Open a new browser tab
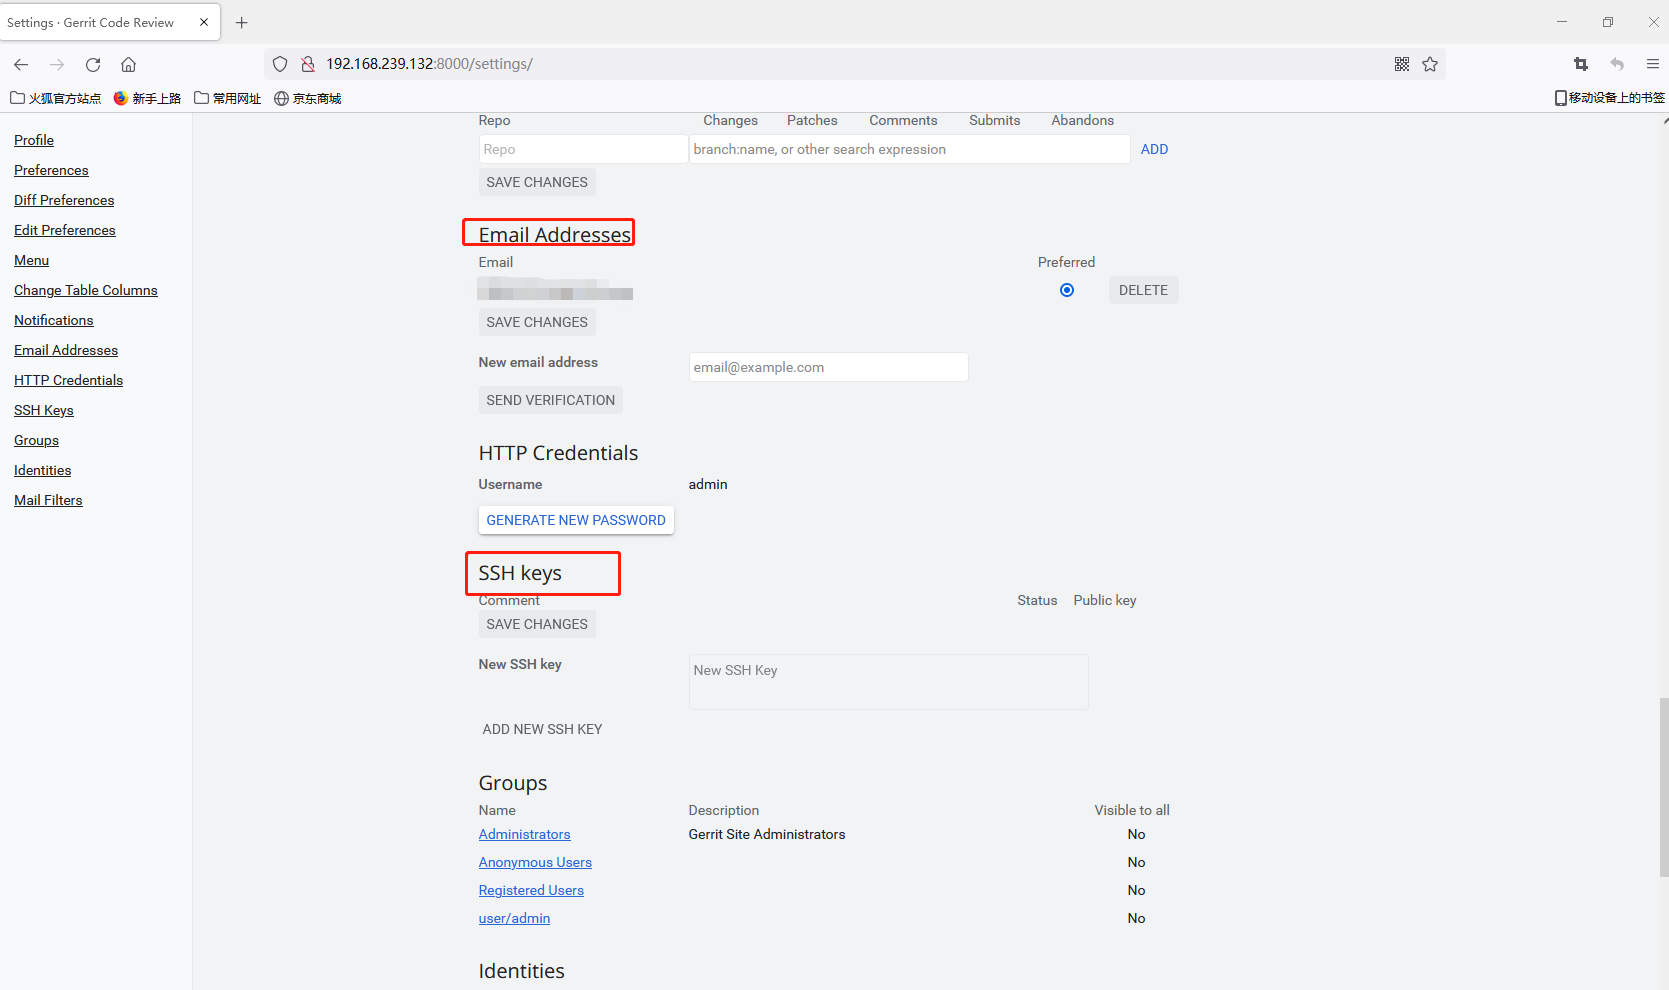1669x990 pixels. click(242, 22)
